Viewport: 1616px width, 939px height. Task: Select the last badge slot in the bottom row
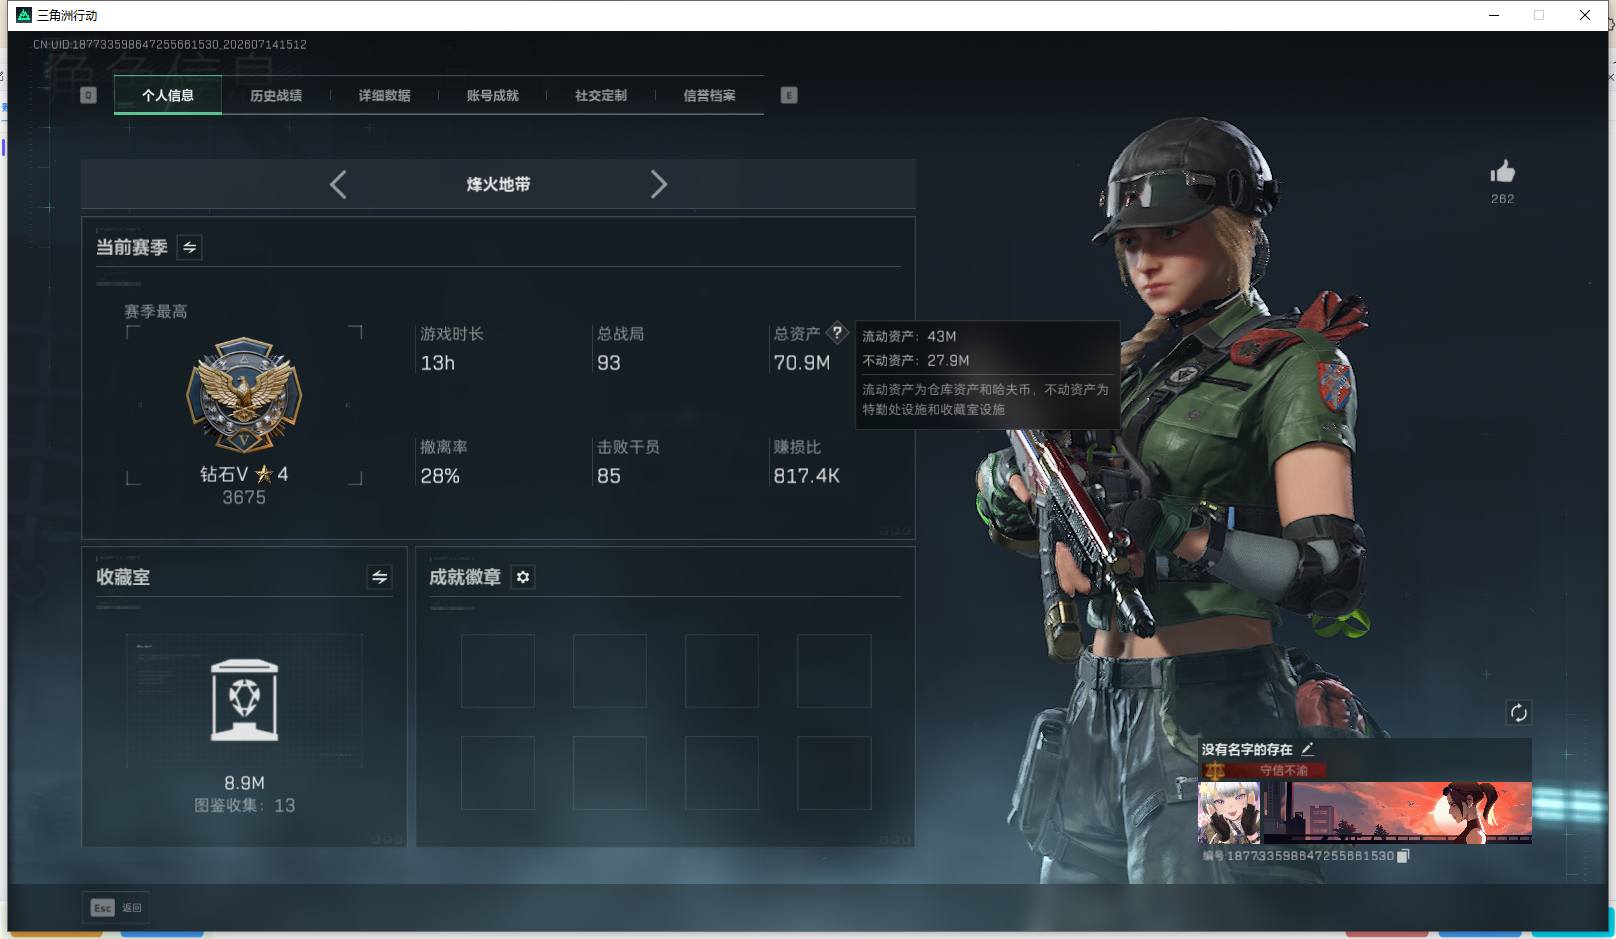tap(834, 773)
